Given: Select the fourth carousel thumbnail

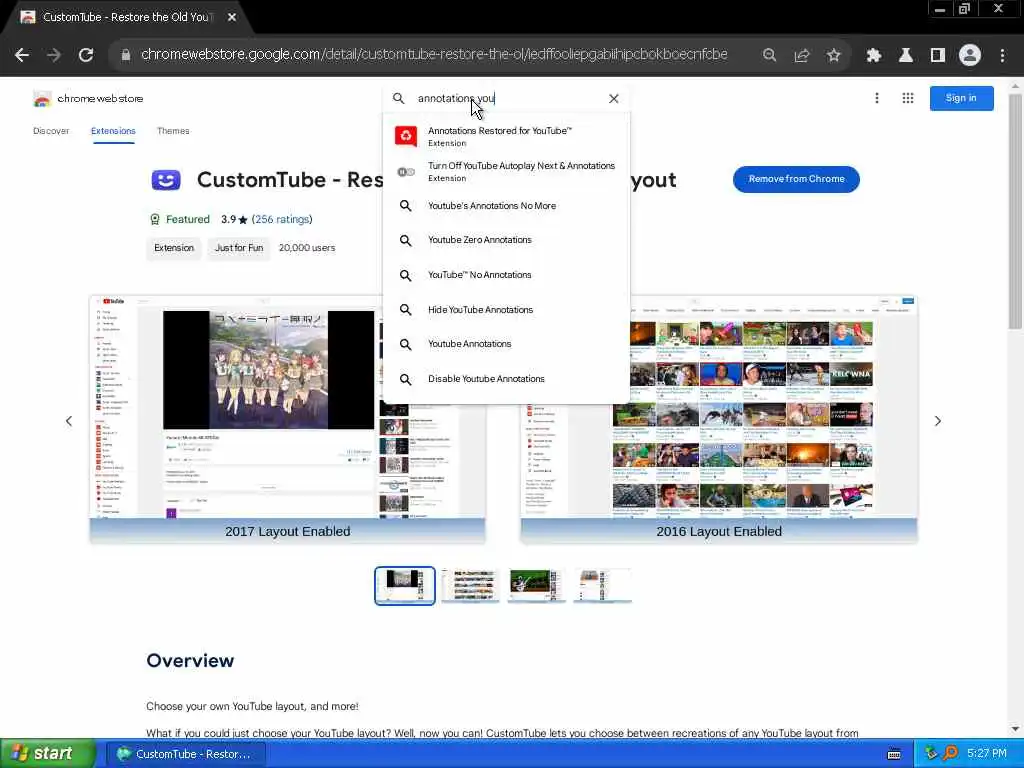Looking at the screenshot, I should point(602,586).
